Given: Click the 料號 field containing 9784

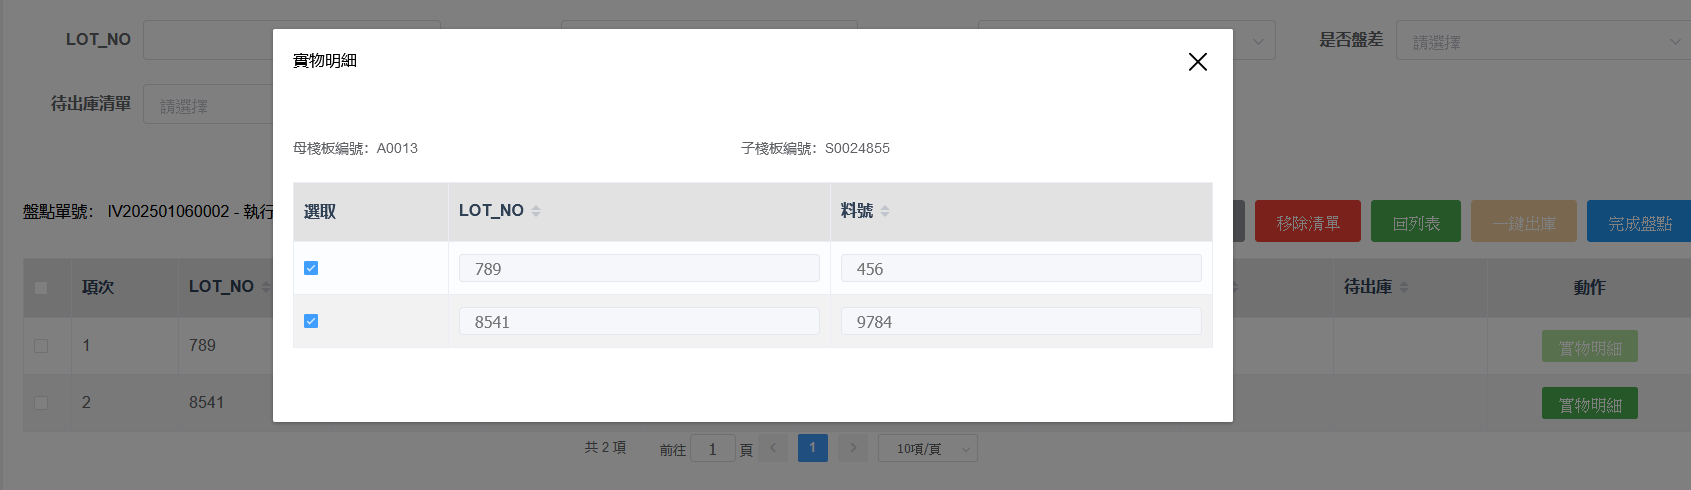Looking at the screenshot, I should pyautogui.click(x=1021, y=321).
